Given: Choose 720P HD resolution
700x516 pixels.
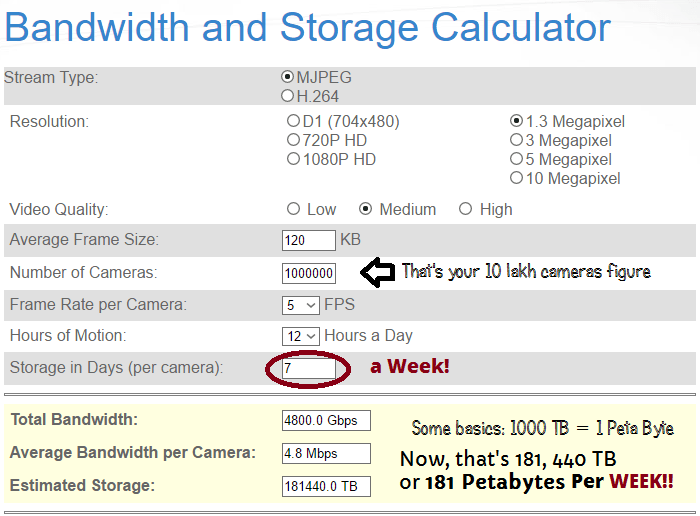Looking at the screenshot, I should point(293,141).
